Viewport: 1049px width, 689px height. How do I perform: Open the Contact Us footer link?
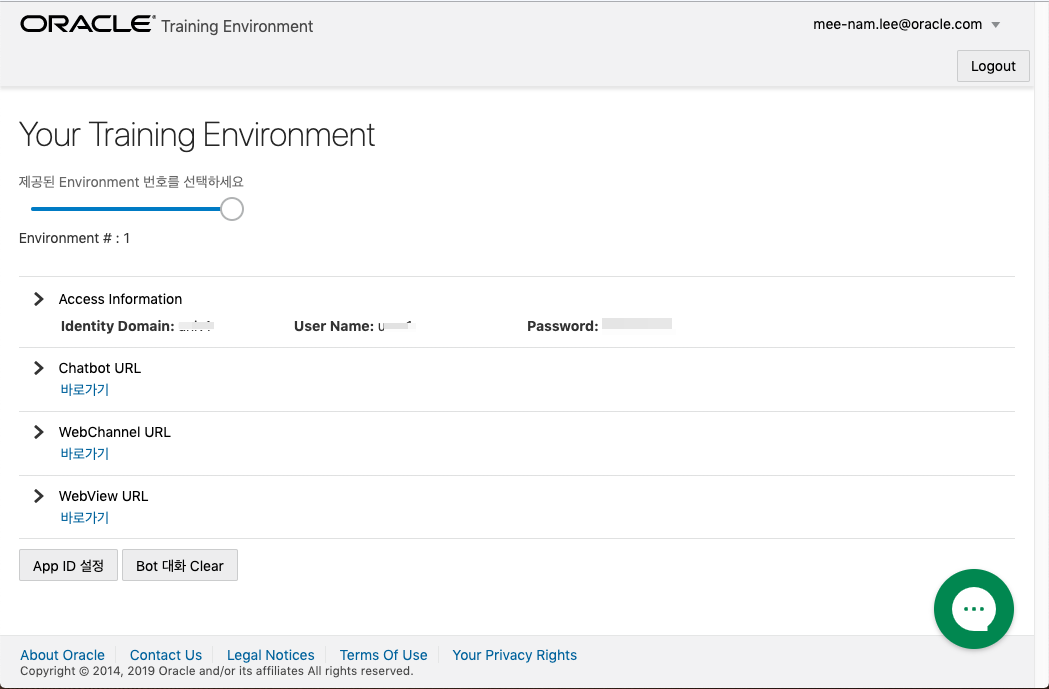(x=166, y=655)
